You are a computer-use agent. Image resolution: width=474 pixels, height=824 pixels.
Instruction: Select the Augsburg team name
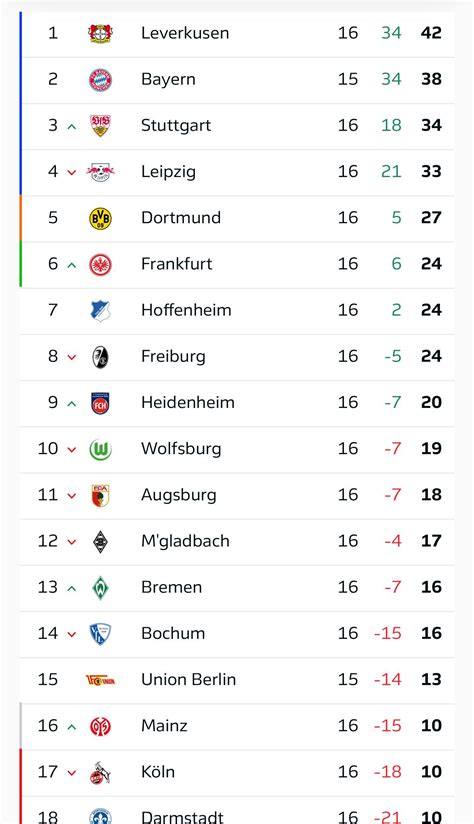pyautogui.click(x=179, y=495)
